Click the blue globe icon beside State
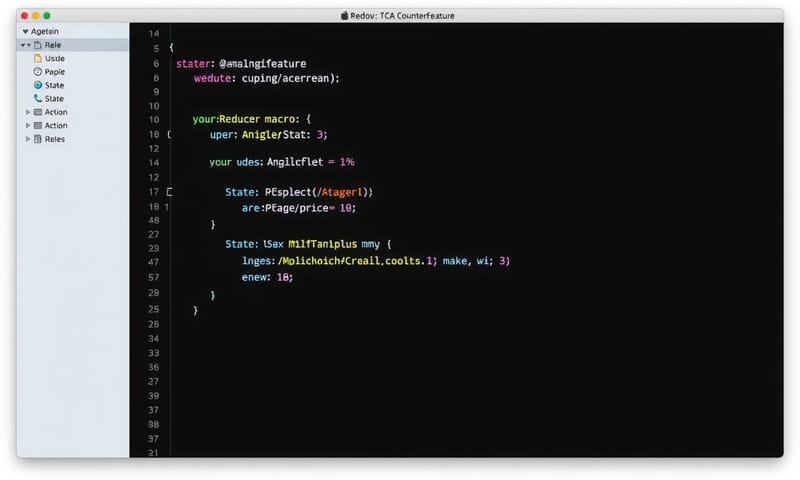This screenshot has height=480, width=800. point(38,86)
